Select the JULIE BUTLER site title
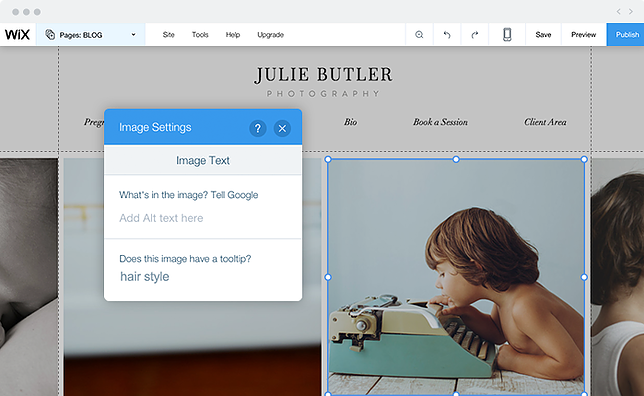The image size is (644, 396). [323, 75]
